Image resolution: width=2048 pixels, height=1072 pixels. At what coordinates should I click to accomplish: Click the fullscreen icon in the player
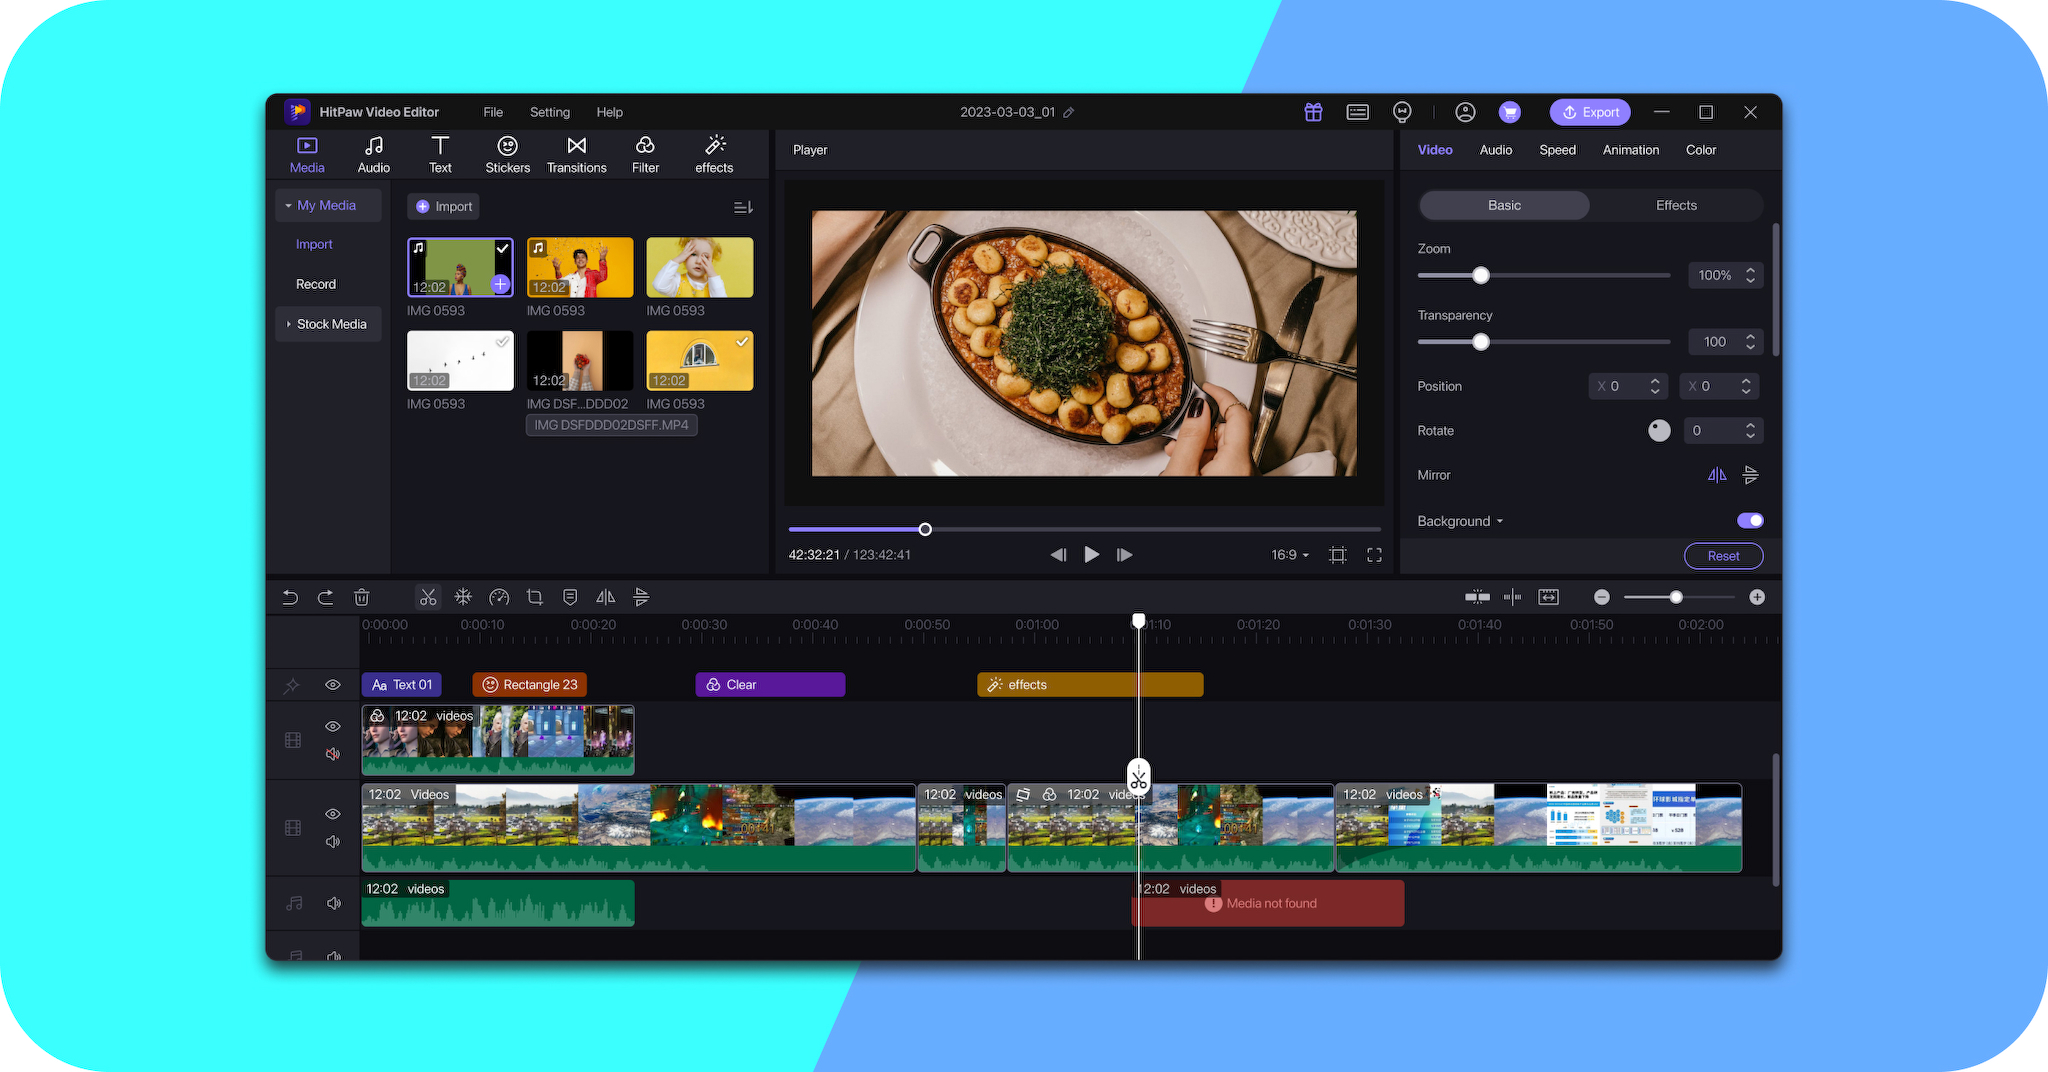pyautogui.click(x=1375, y=555)
